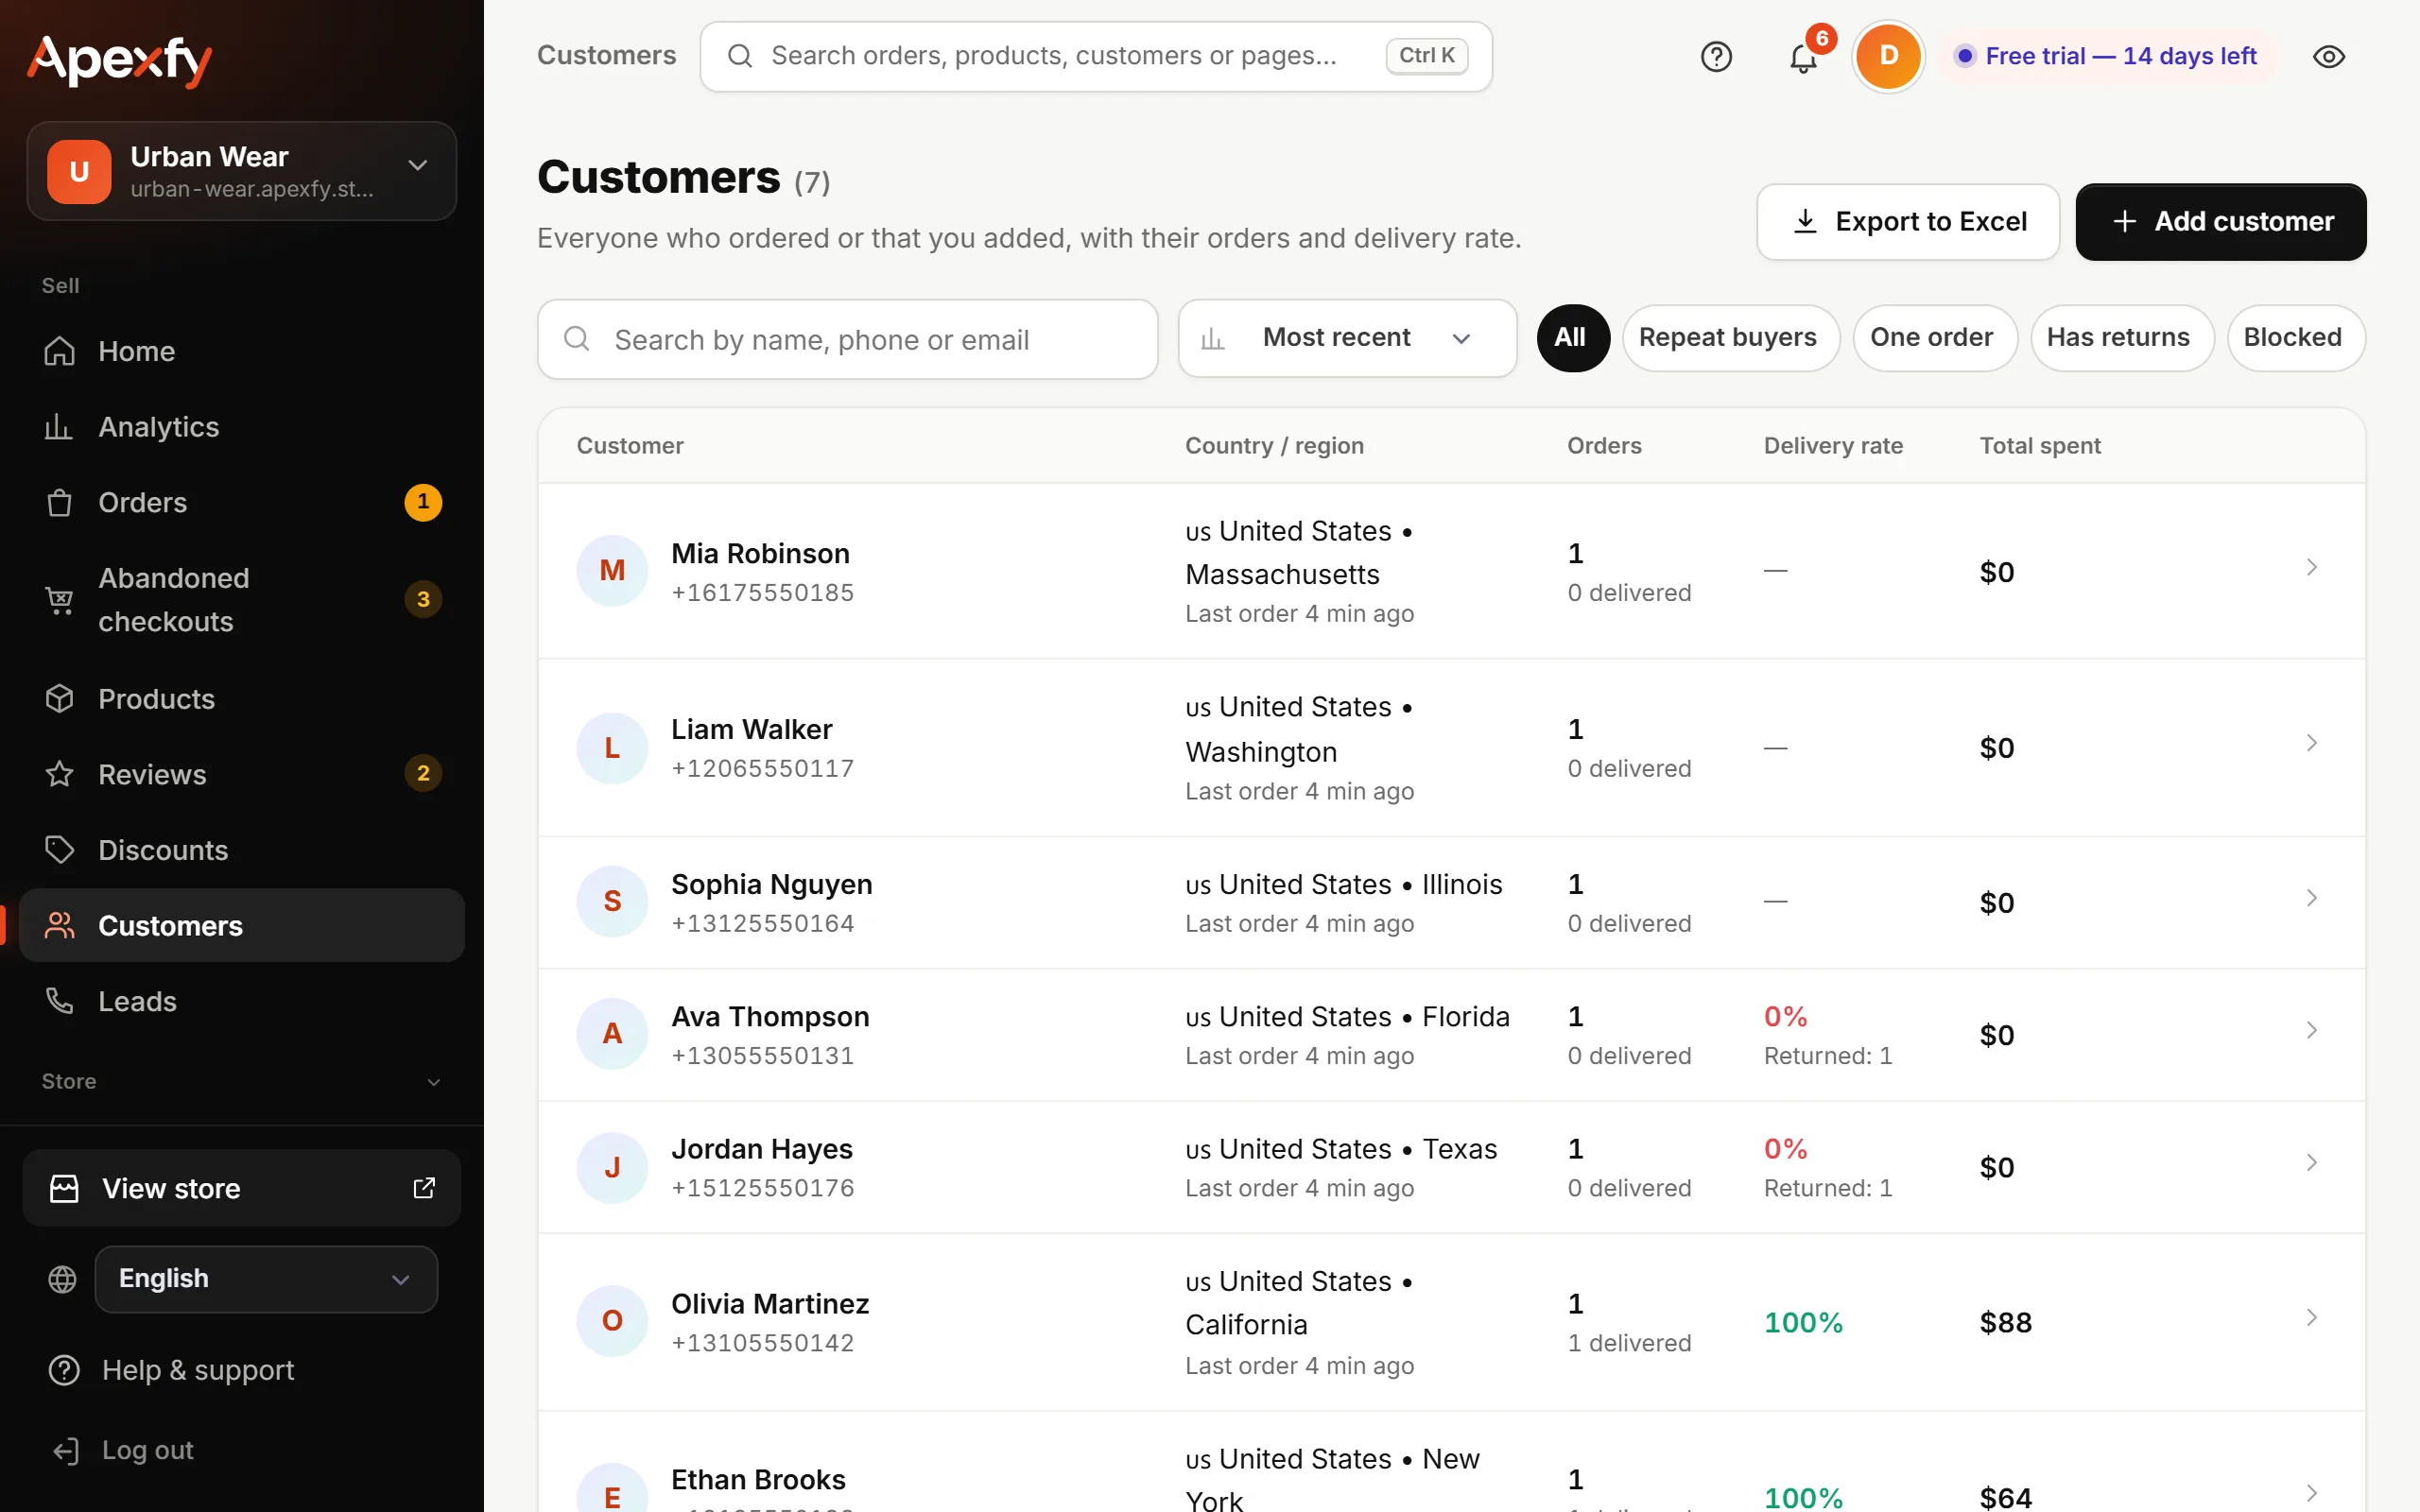The image size is (2420, 1512).
Task: Select the Repeat buyers filter
Action: (x=1730, y=338)
